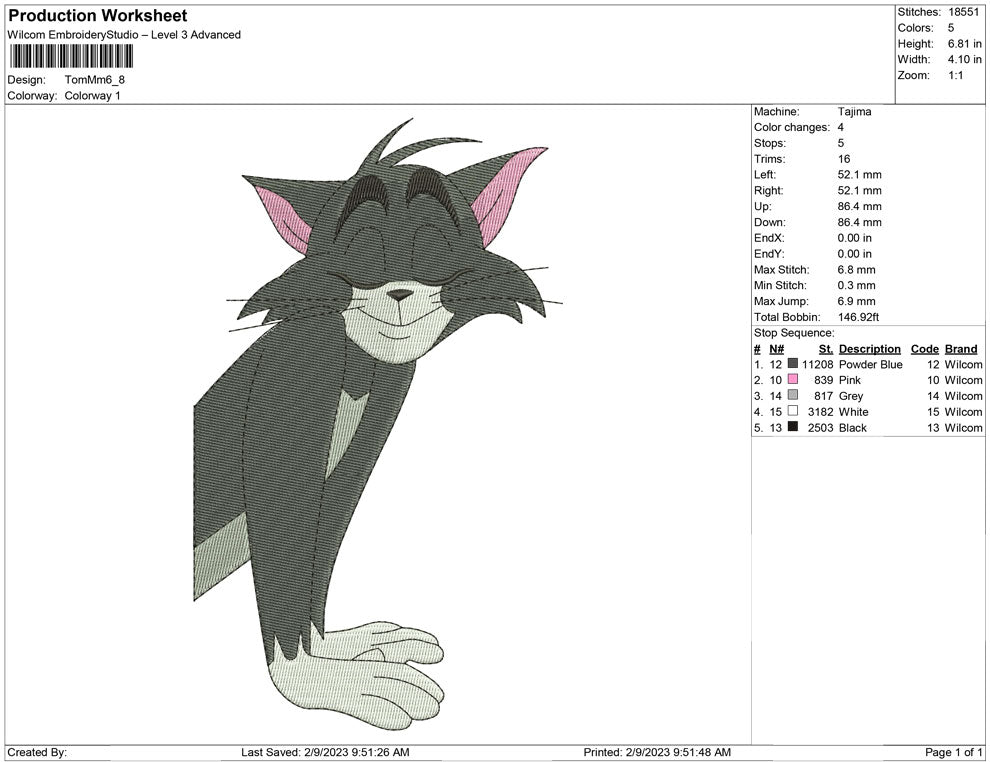Click the 'Created By:' footer label

[x=37, y=752]
